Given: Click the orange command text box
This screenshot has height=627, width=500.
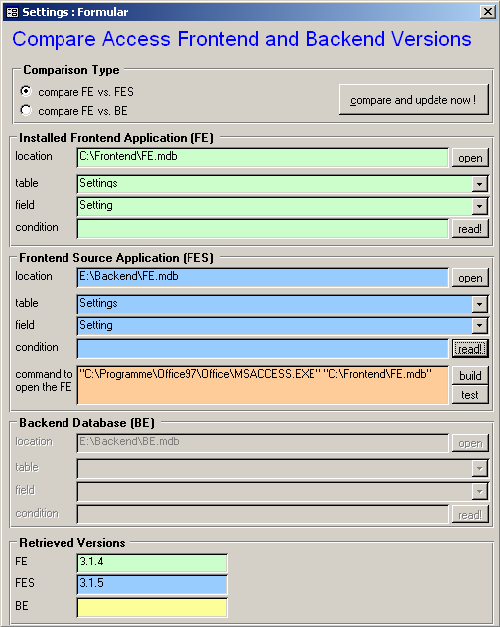Looking at the screenshot, I should [x=262, y=385].
